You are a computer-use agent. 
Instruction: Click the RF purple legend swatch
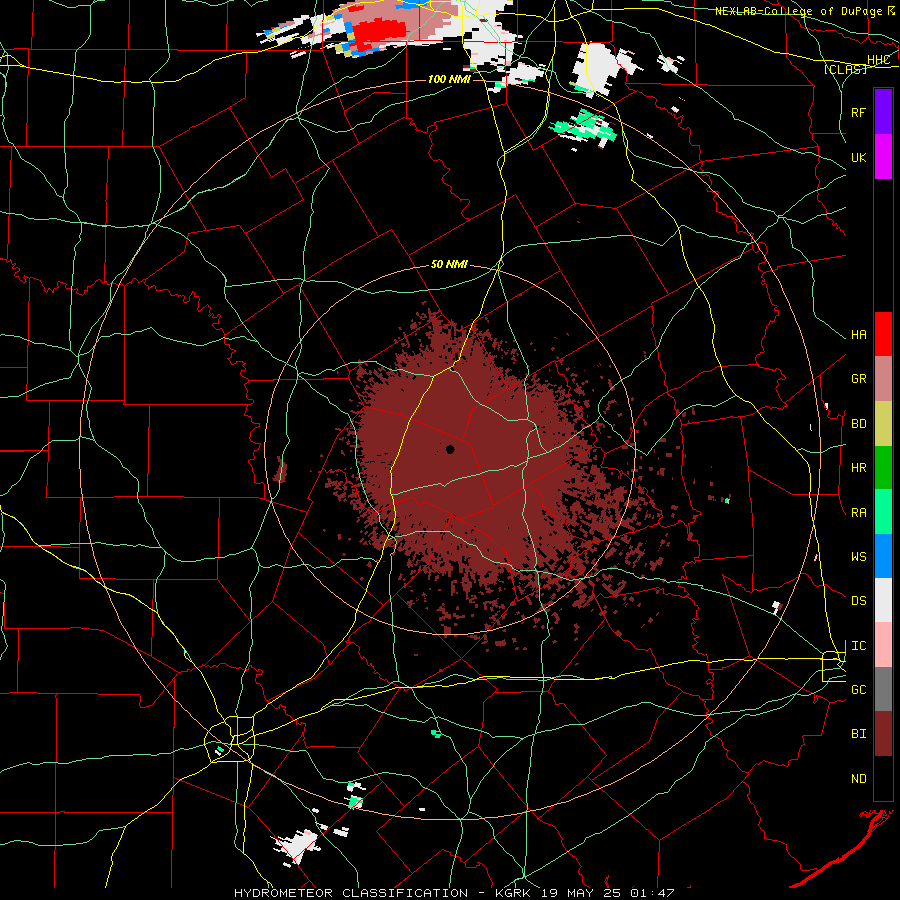click(883, 111)
